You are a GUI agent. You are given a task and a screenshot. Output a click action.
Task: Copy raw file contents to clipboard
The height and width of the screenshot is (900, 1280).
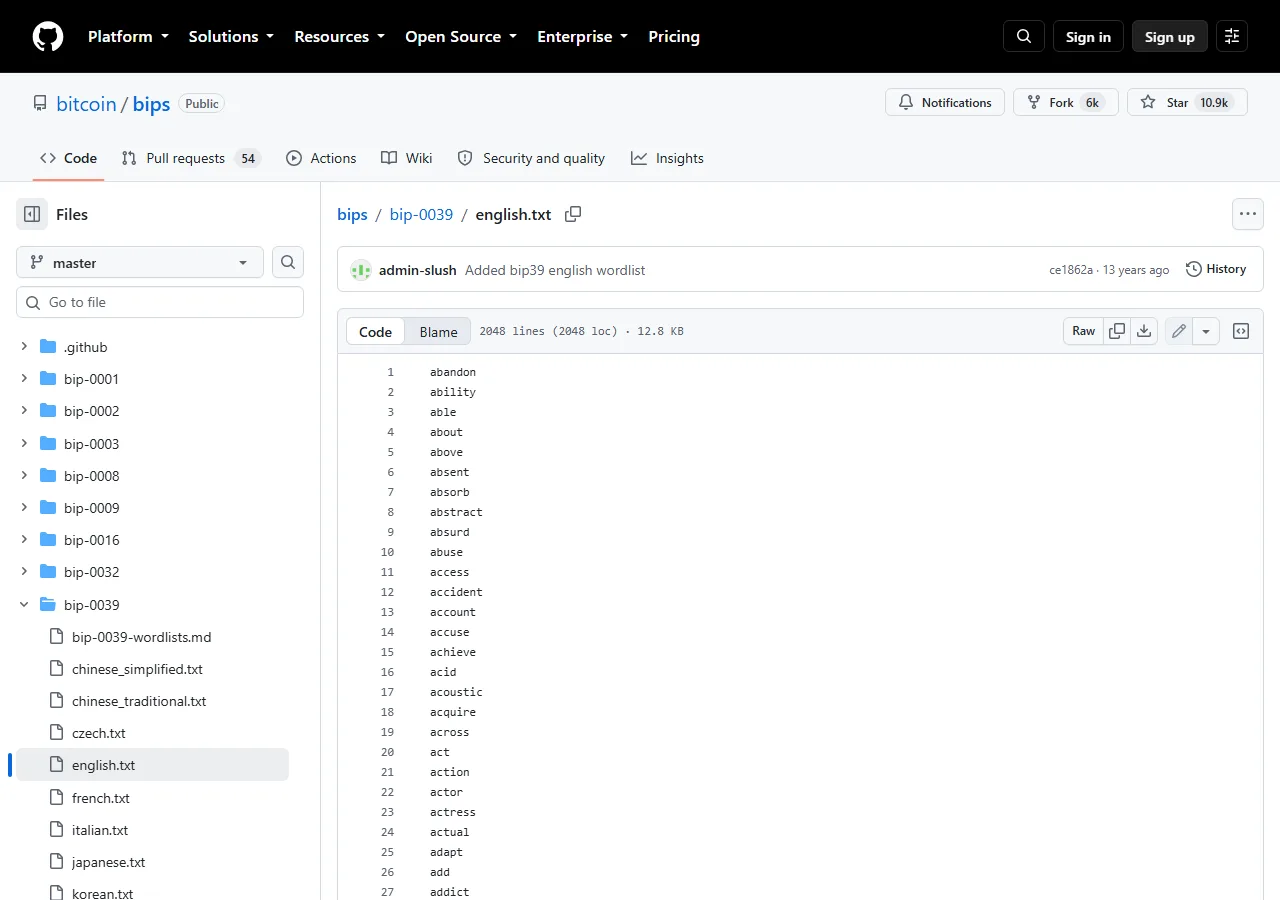coord(1117,331)
